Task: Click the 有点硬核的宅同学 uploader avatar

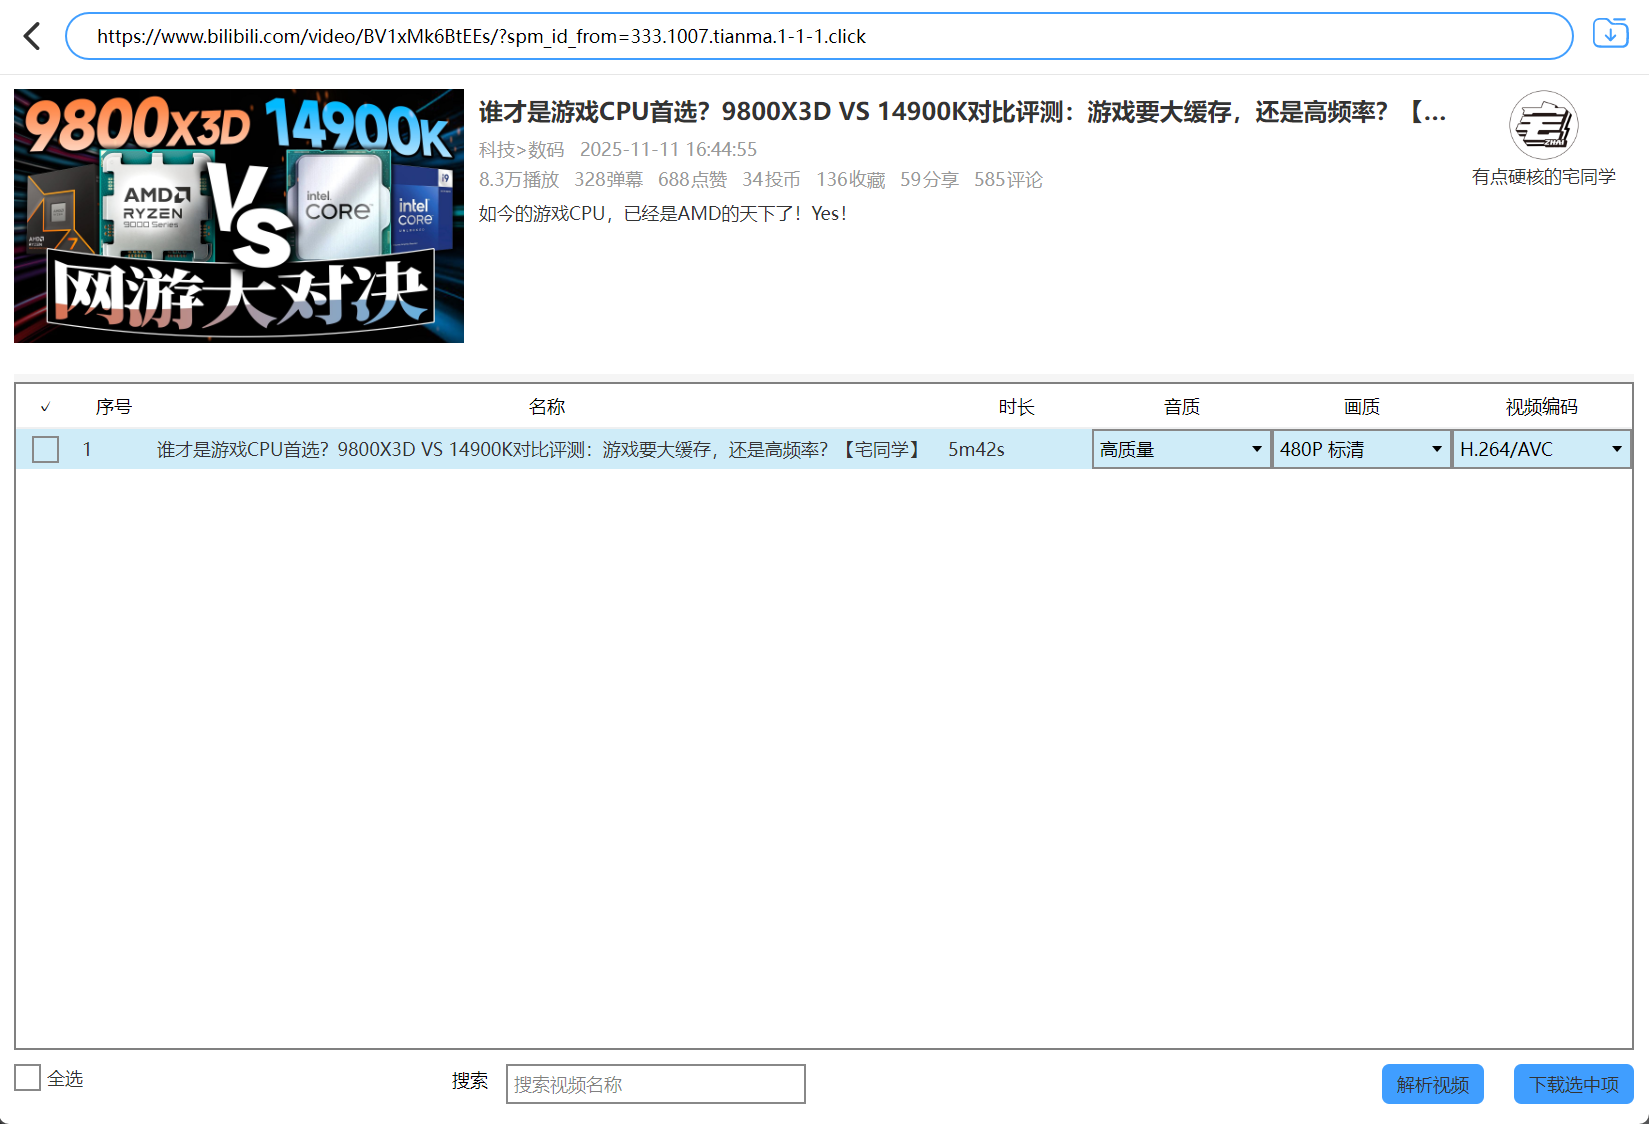Action: point(1543,126)
